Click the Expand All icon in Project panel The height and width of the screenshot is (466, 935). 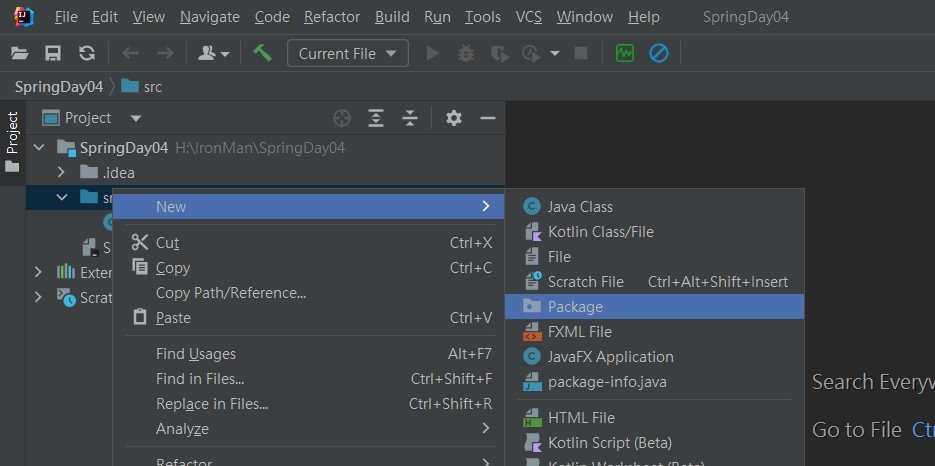[x=376, y=118]
